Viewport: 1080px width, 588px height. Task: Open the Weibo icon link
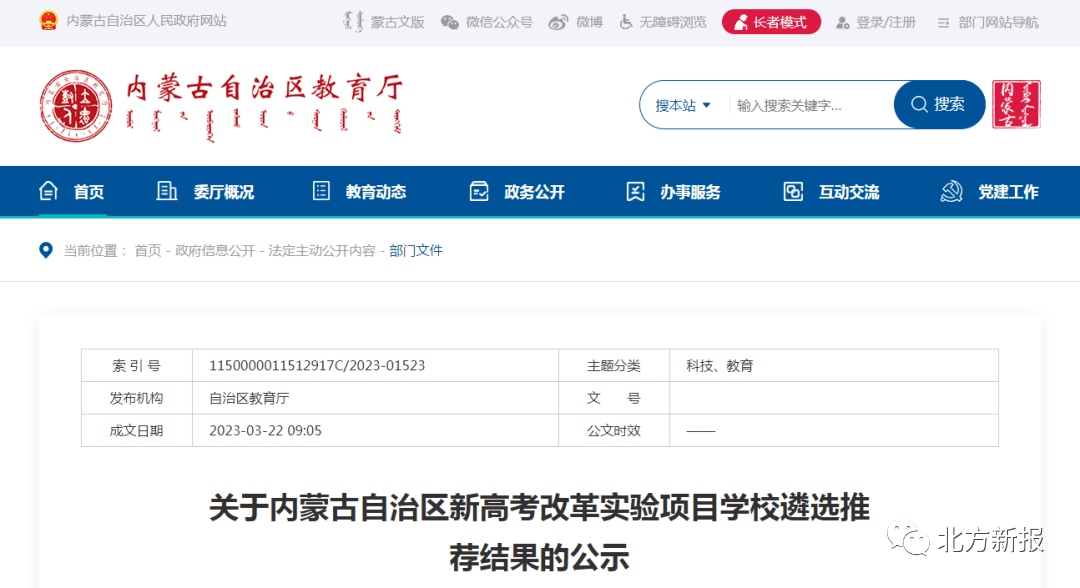pos(558,22)
